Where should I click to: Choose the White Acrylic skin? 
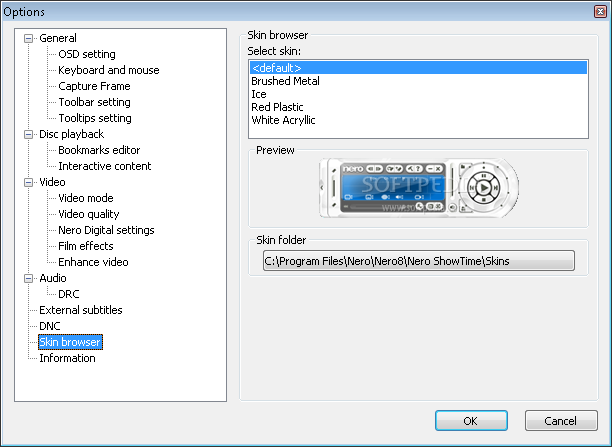pos(418,120)
